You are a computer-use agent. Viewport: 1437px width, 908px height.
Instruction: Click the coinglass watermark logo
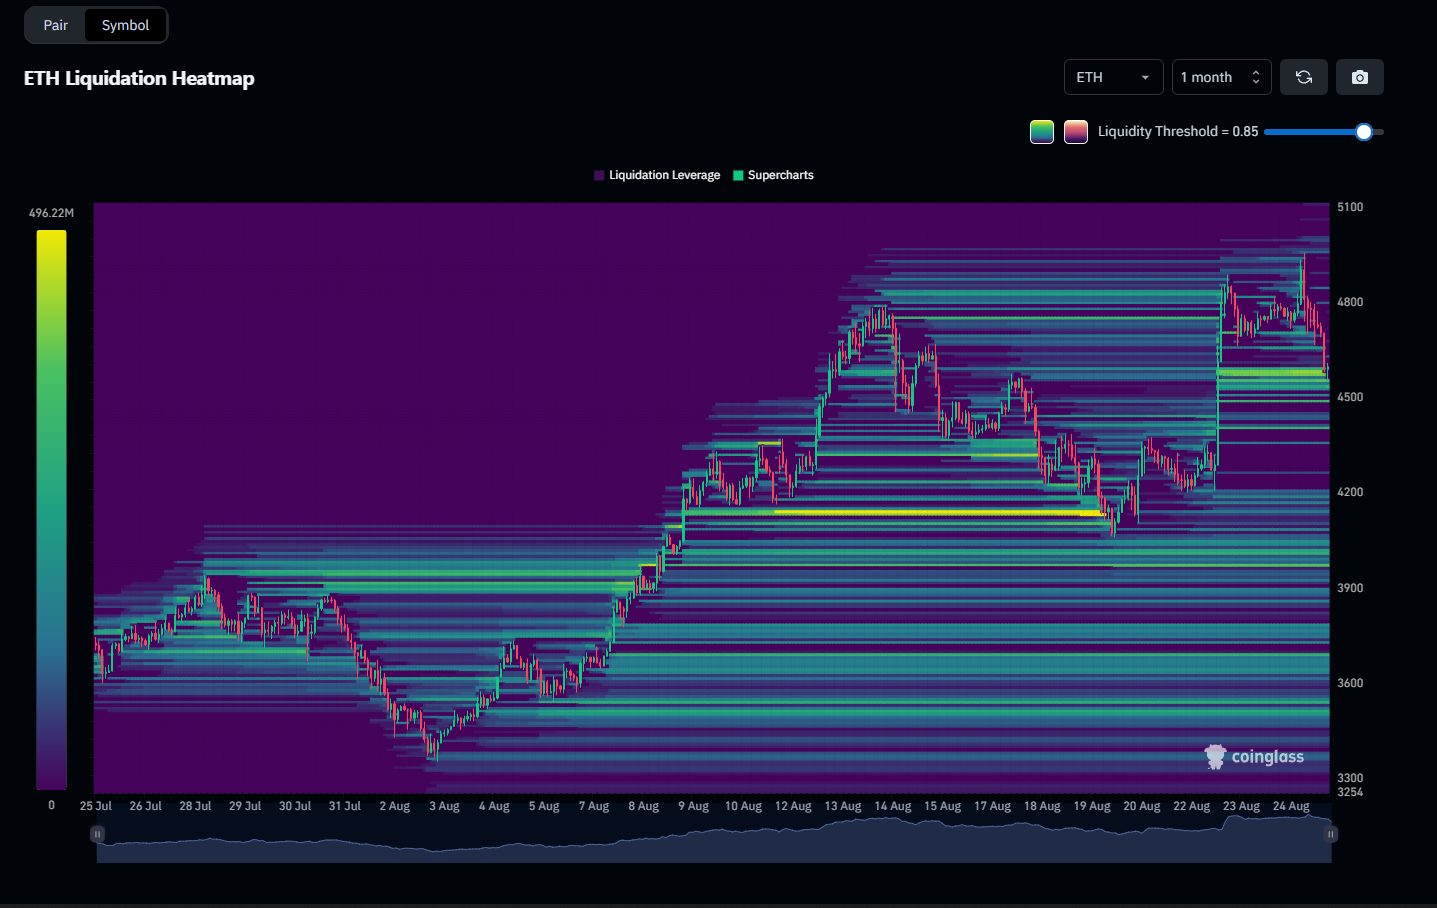click(1254, 757)
